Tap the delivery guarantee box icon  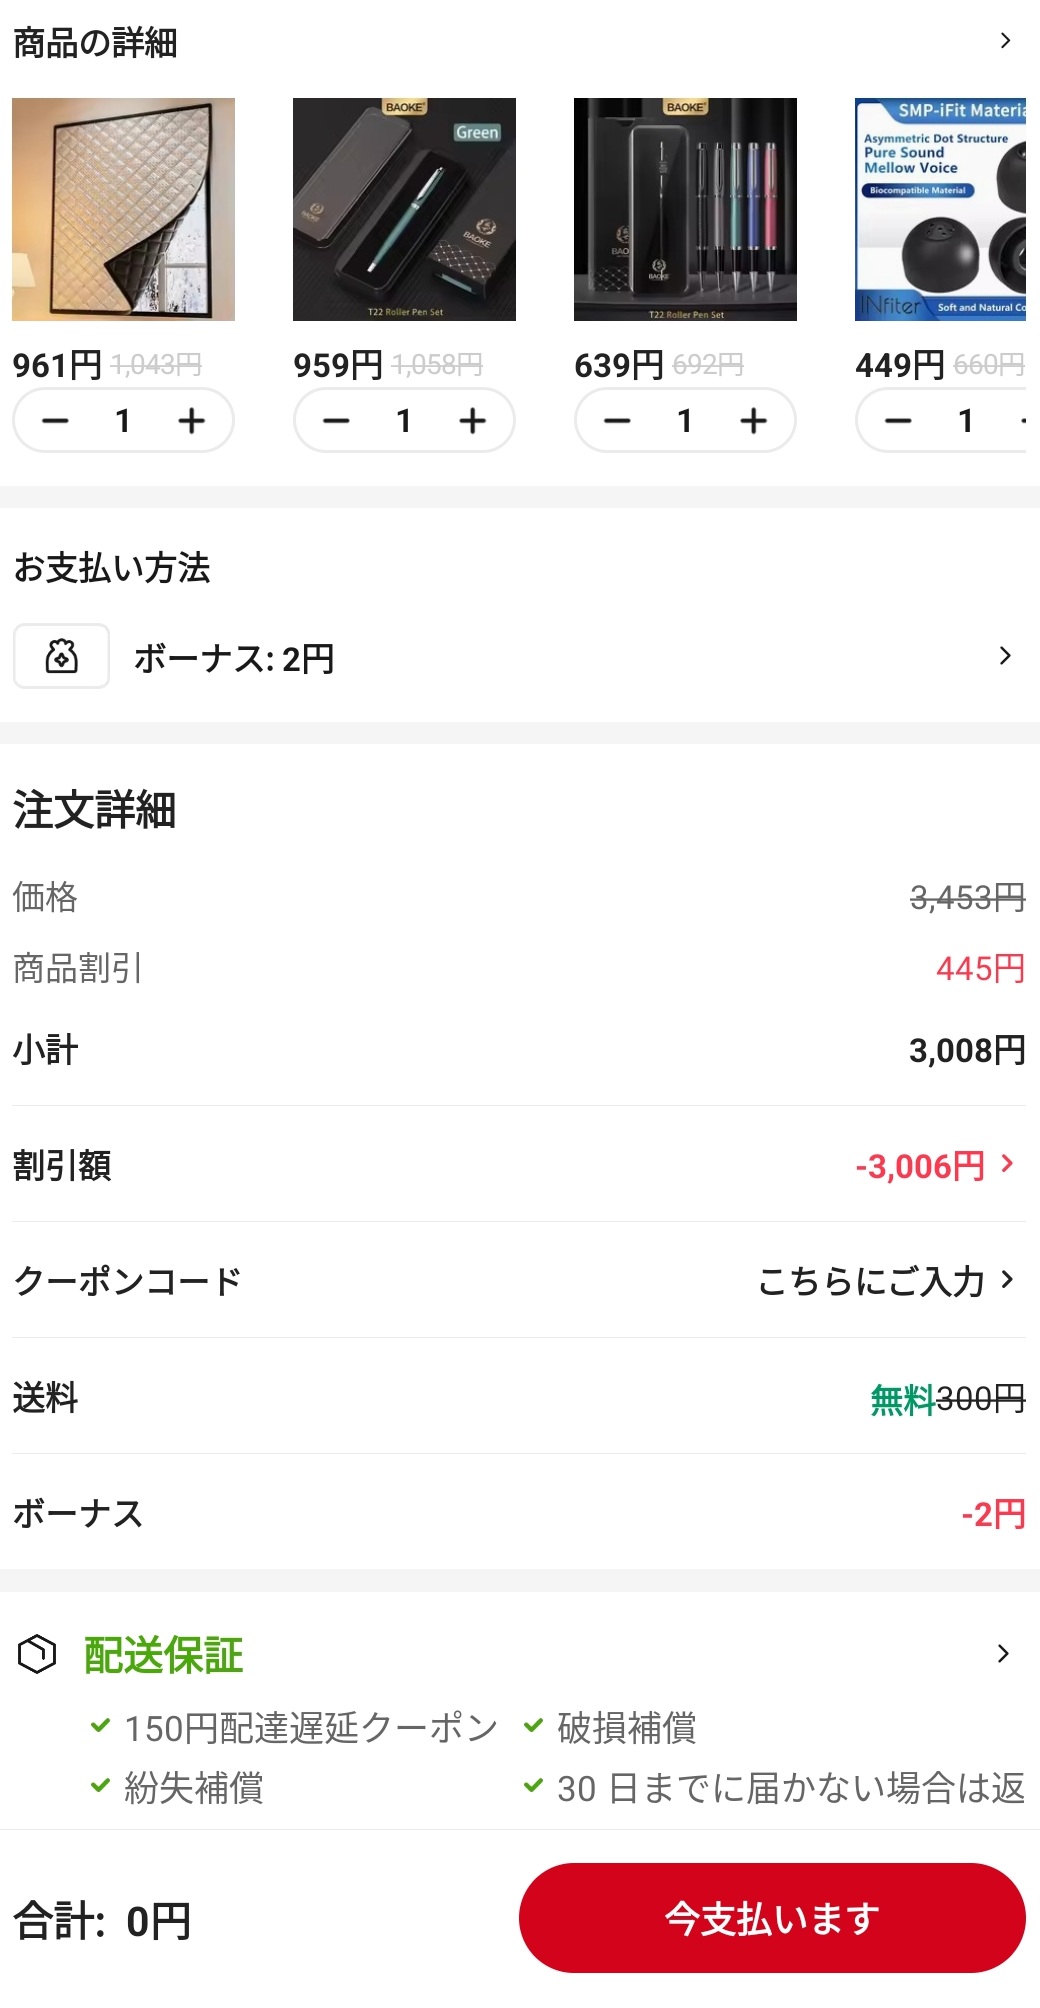pos(37,1654)
